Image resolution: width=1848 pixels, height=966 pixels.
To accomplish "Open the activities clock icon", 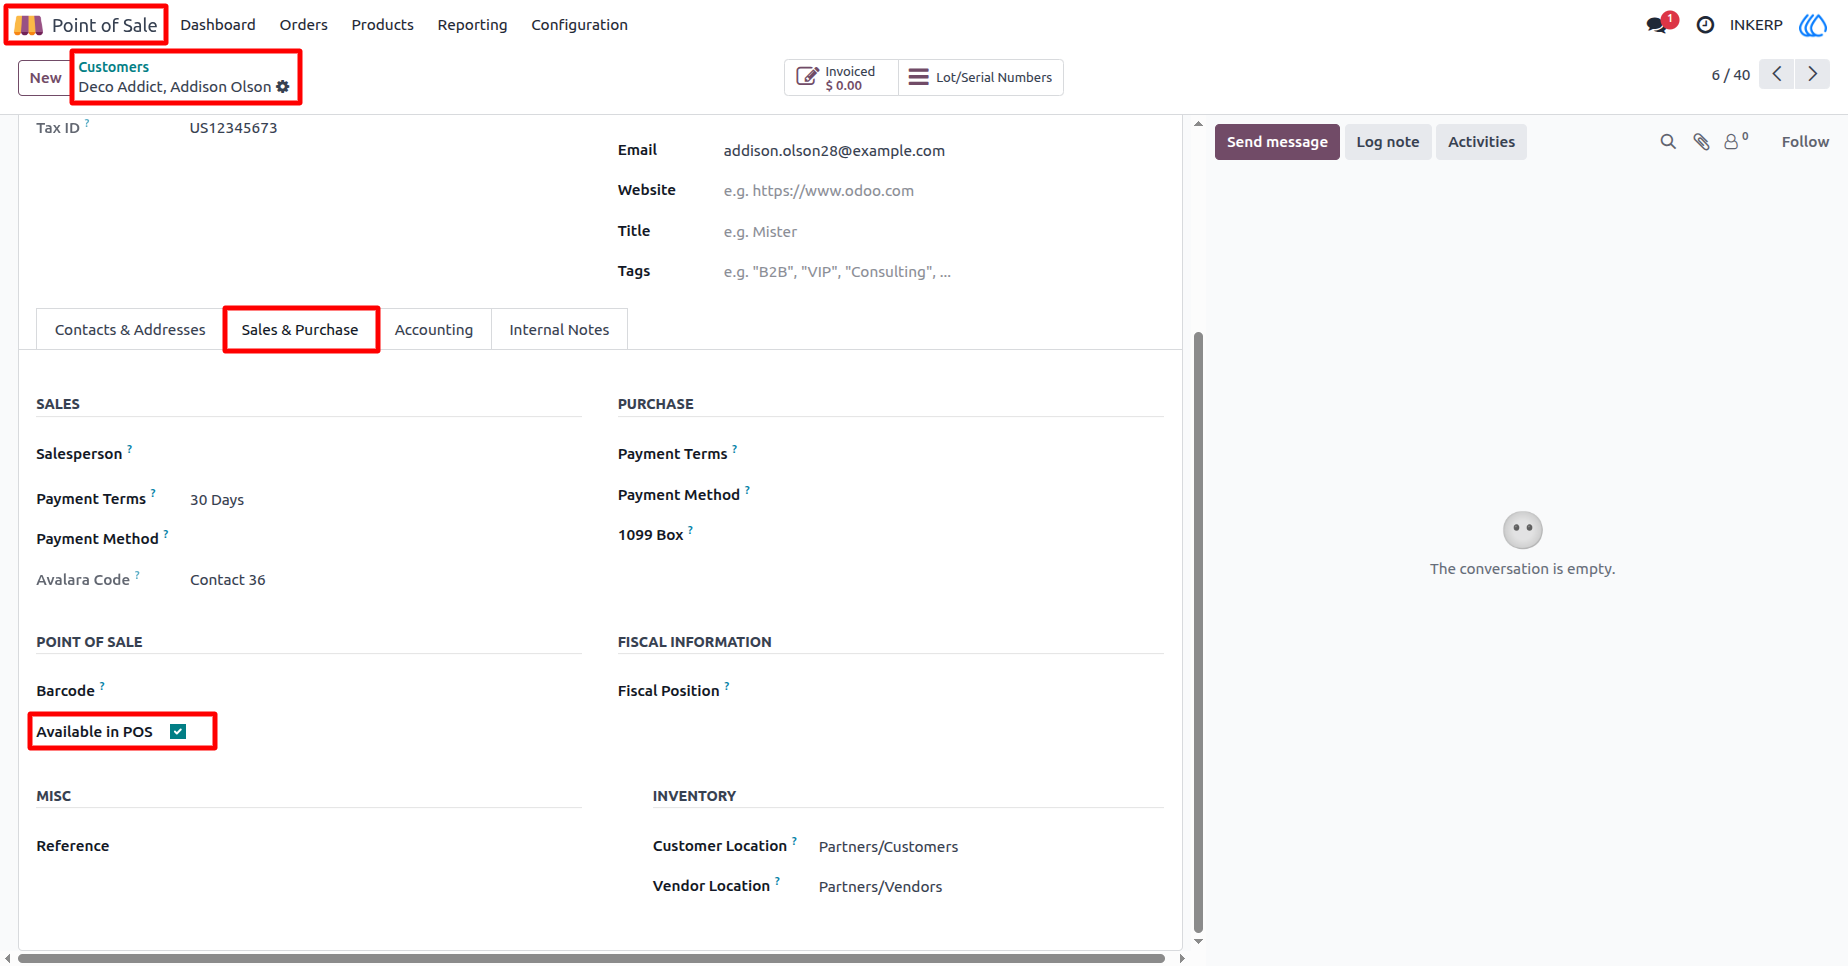I will 1705,25.
